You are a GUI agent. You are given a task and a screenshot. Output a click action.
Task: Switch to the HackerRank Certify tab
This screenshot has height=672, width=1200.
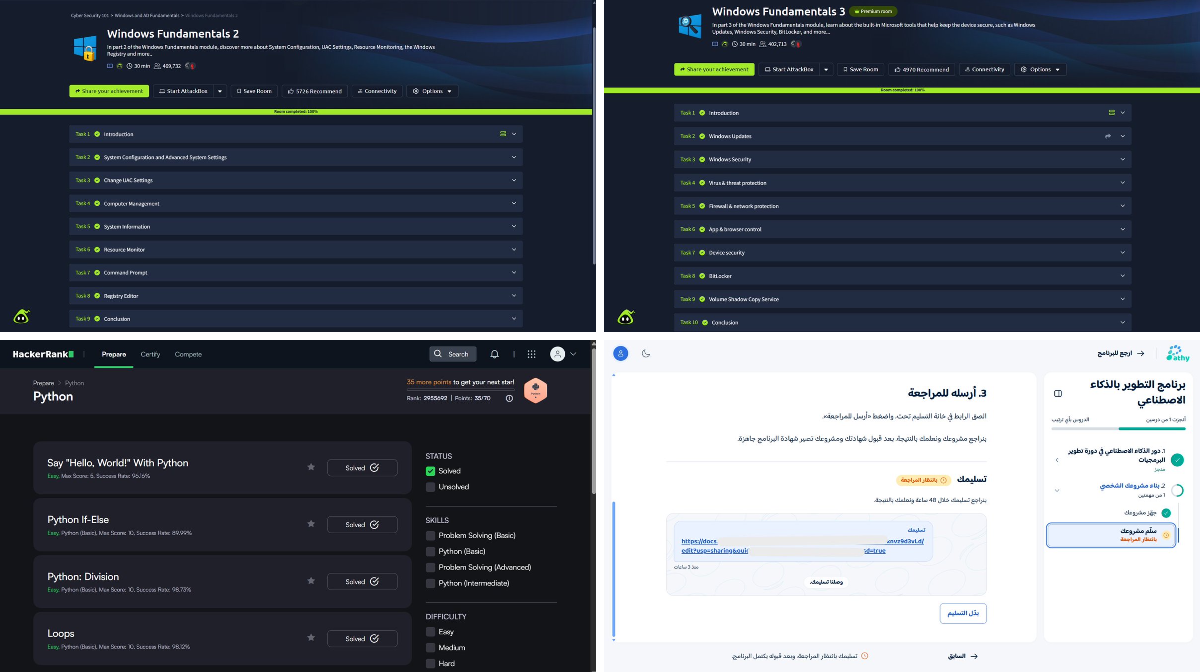tap(150, 354)
